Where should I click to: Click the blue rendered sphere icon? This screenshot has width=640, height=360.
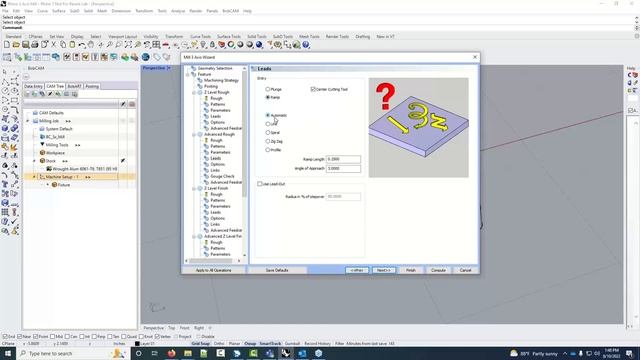tap(259, 45)
